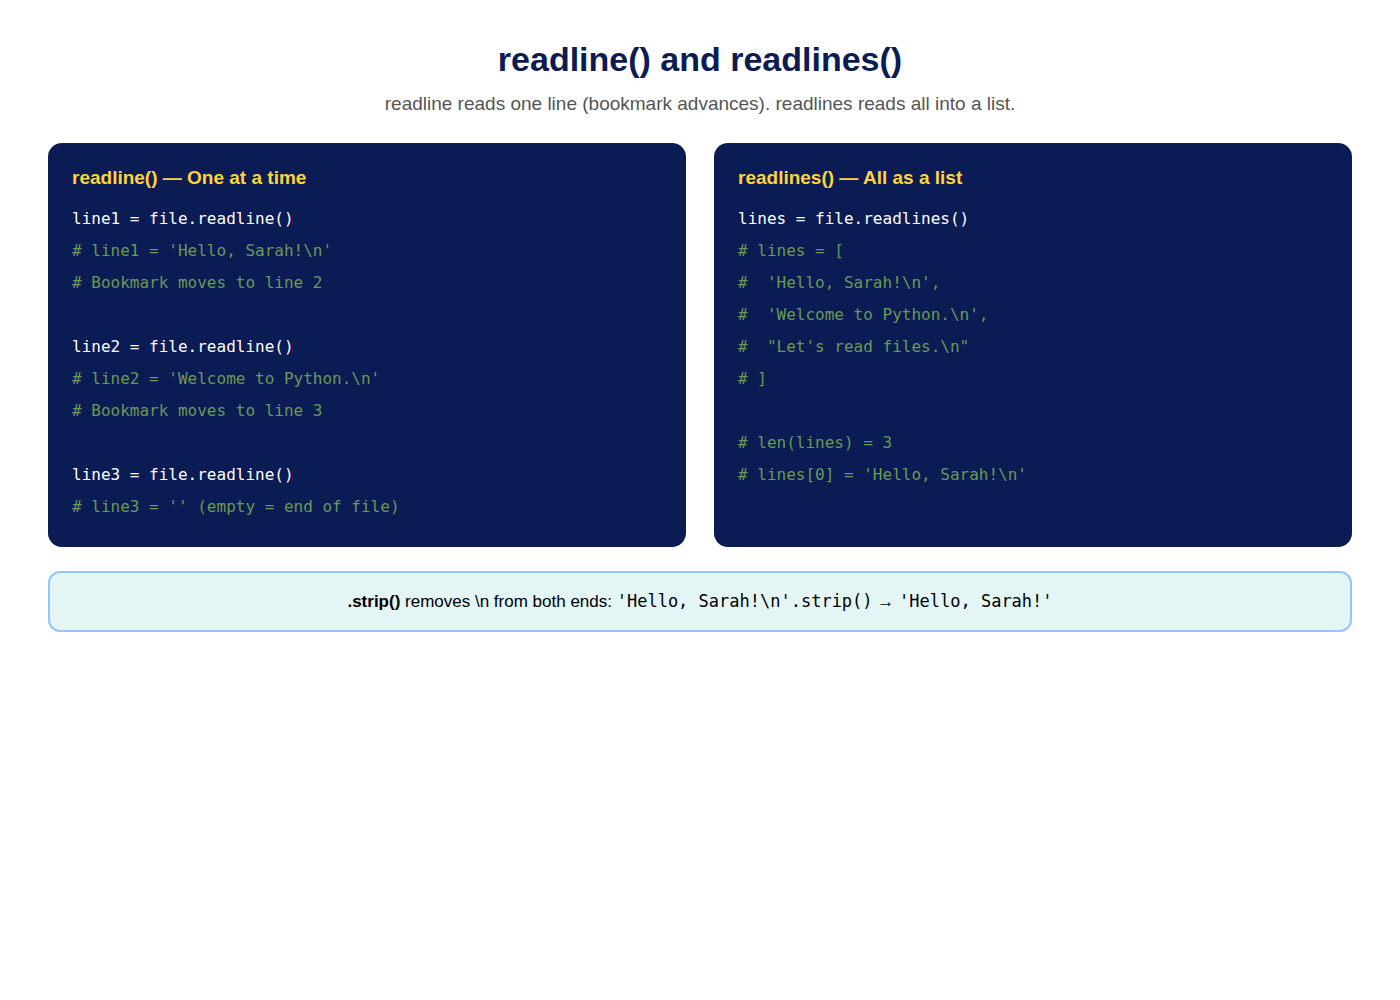Click comment '# len(lines) = 3'

(x=815, y=443)
